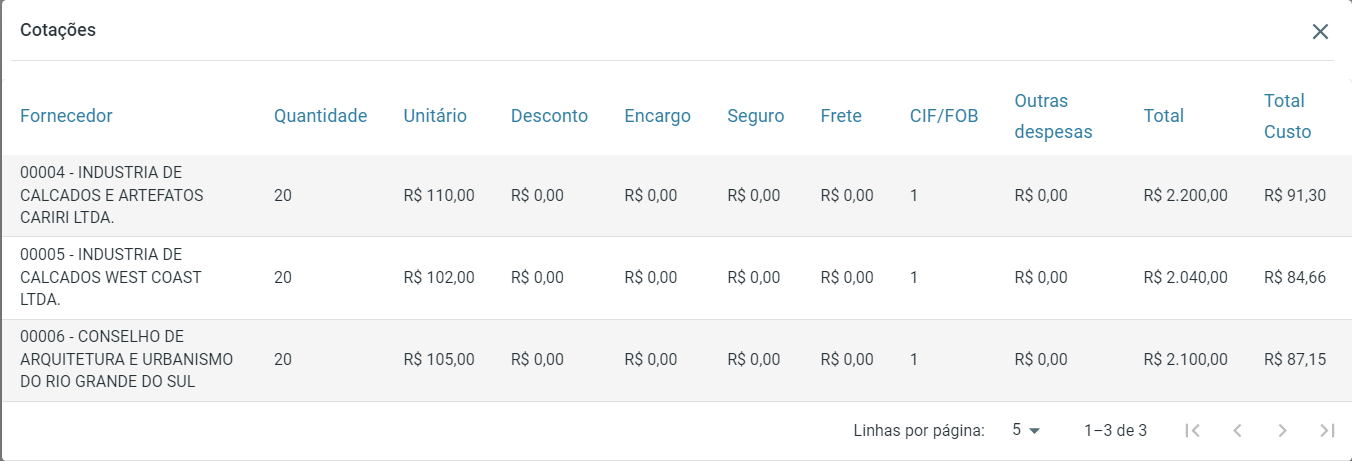Viewport: 1352px width, 461px height.
Task: Sort by Fornecedor column header
Action: tap(66, 116)
